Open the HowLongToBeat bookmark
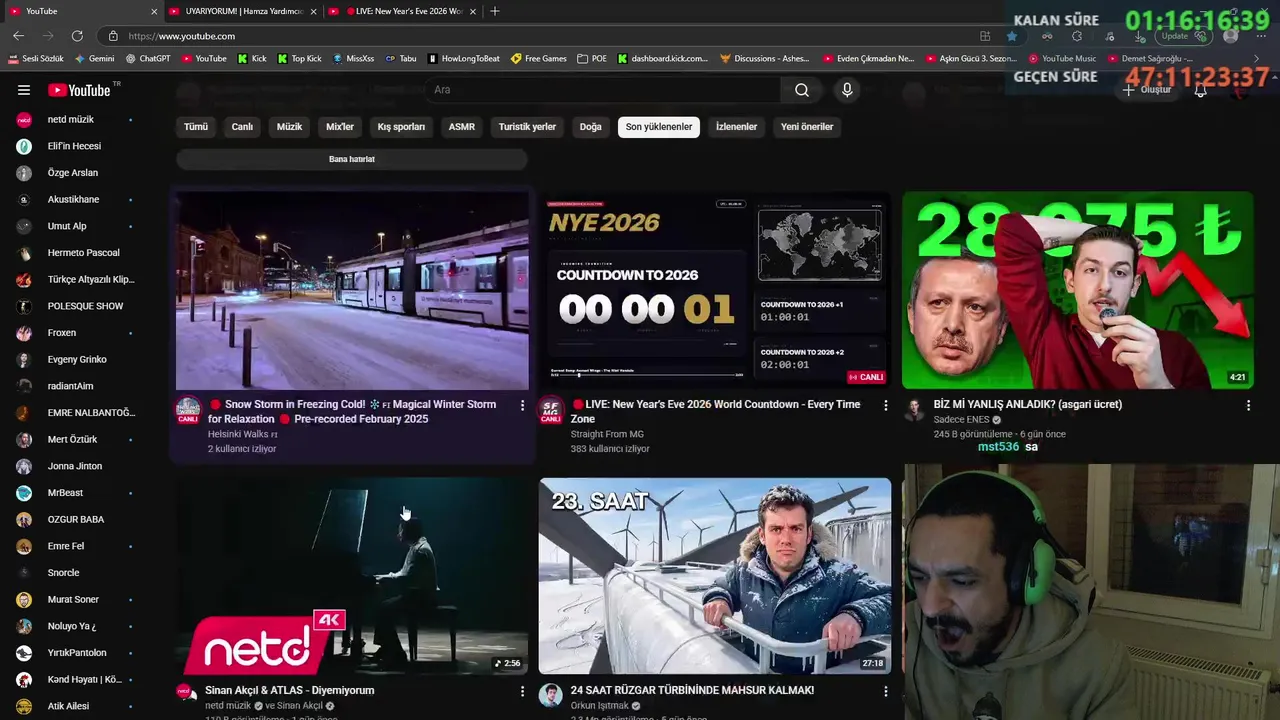 [x=463, y=58]
